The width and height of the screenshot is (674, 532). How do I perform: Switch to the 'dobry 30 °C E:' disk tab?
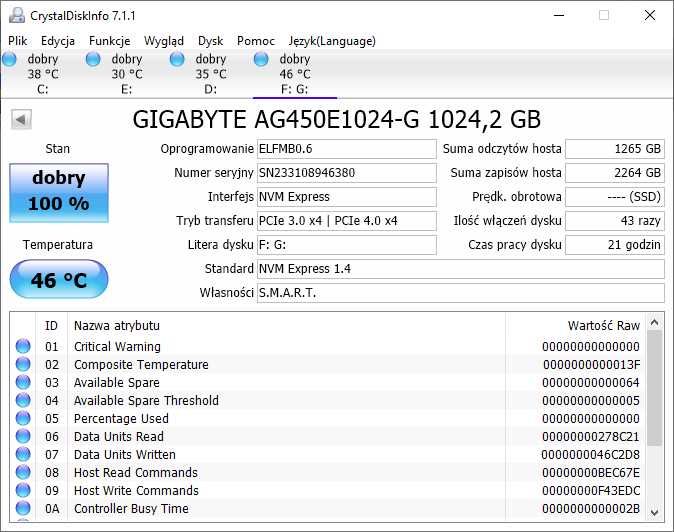[x=126, y=74]
